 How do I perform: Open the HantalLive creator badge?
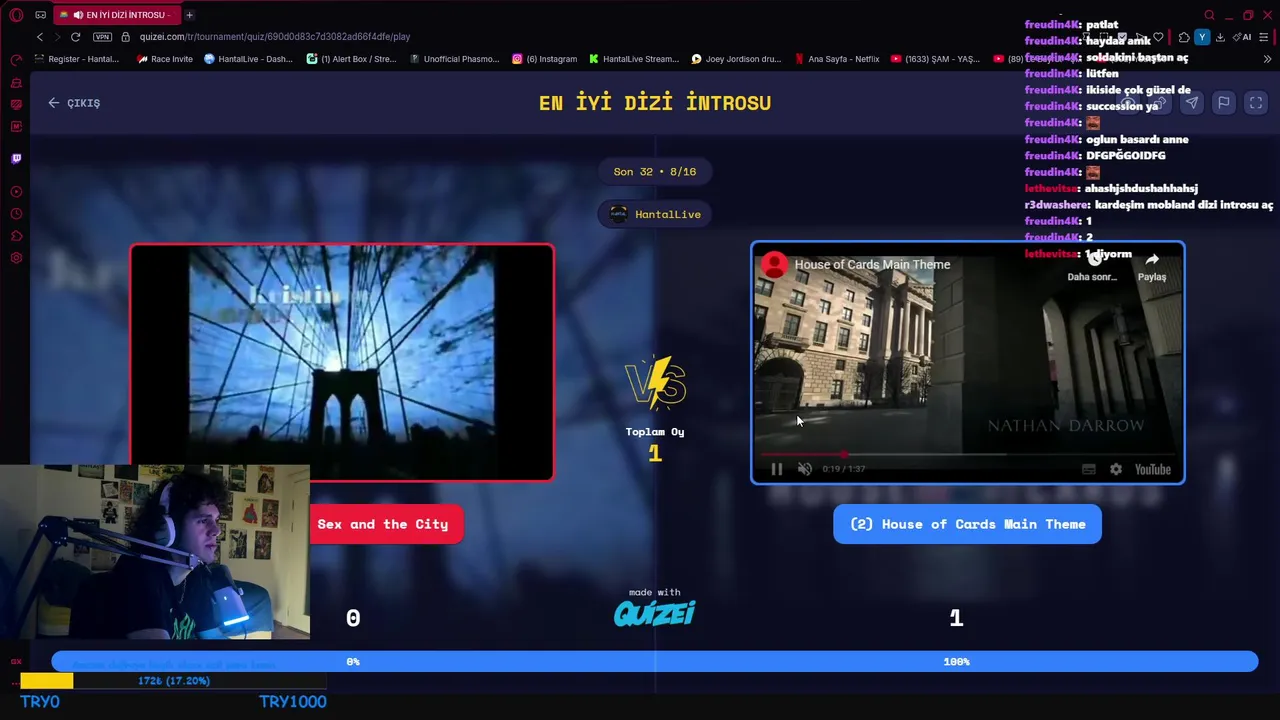[655, 214]
